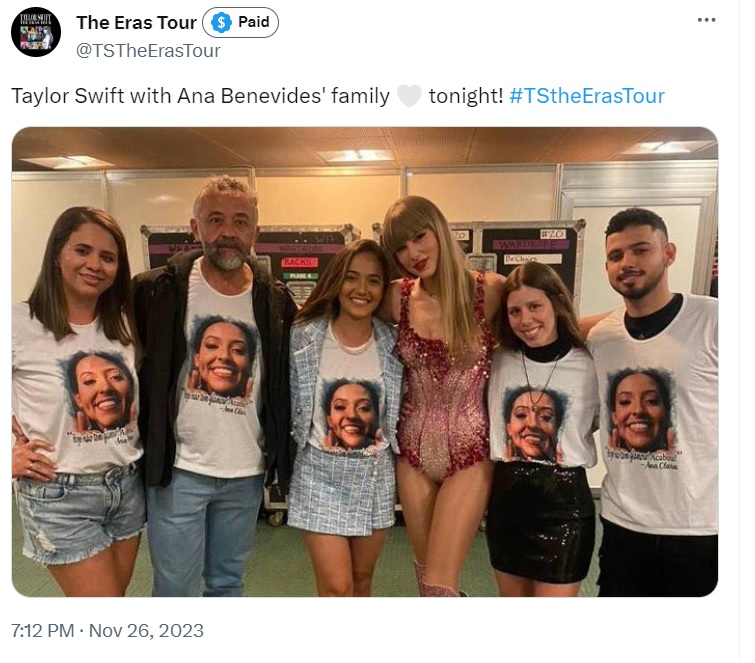Open The Eras Tour profile avatar

coord(36,32)
